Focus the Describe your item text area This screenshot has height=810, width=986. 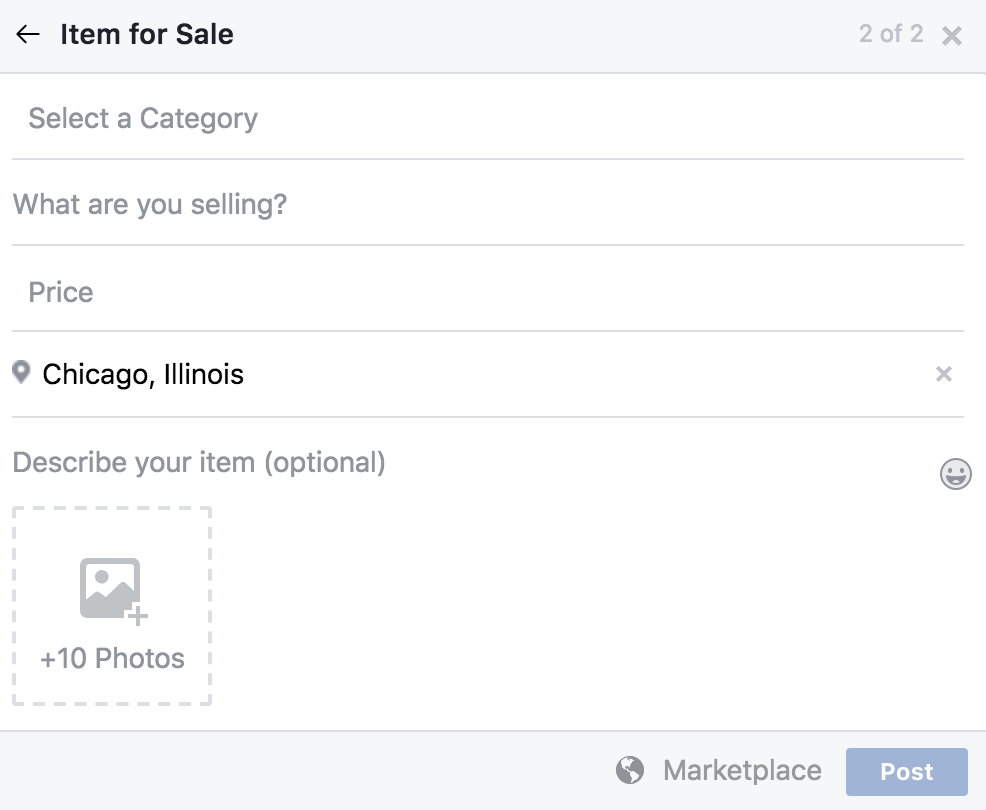(x=199, y=463)
